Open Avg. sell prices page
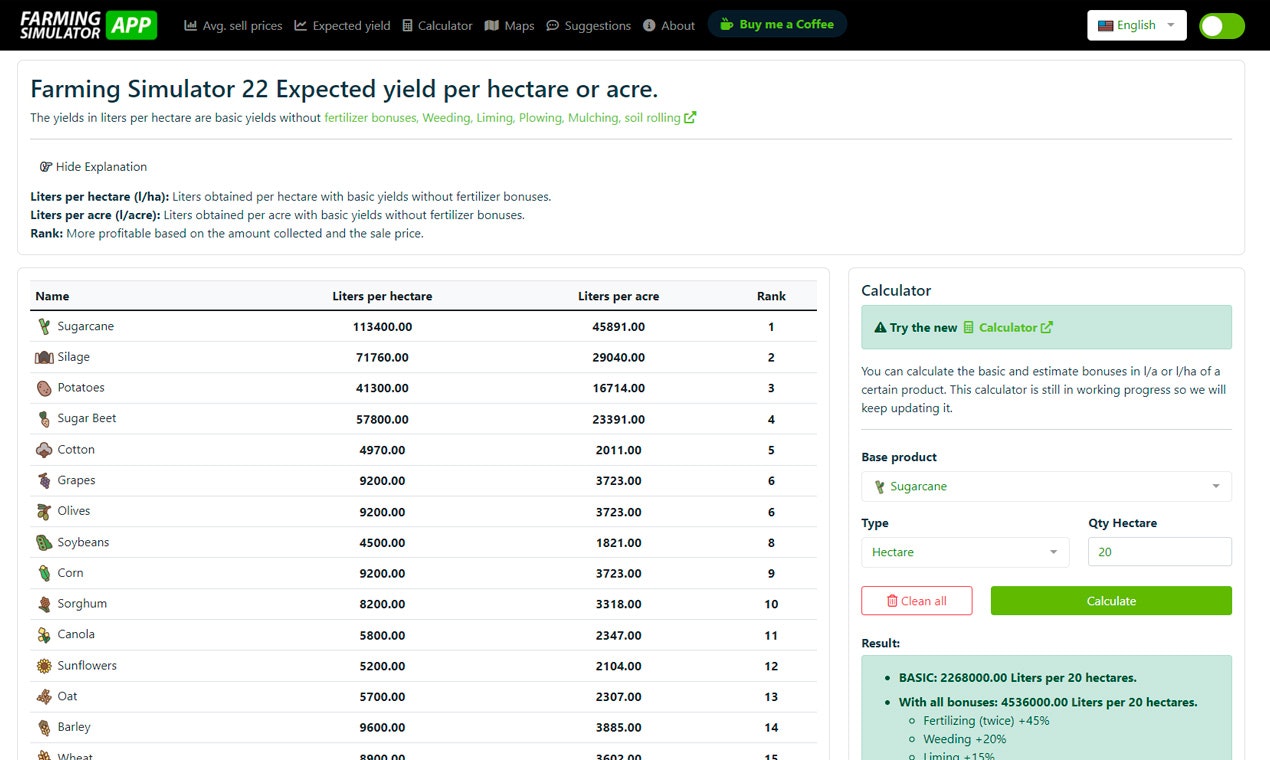Screen dimensions: 1270x760 233,26
